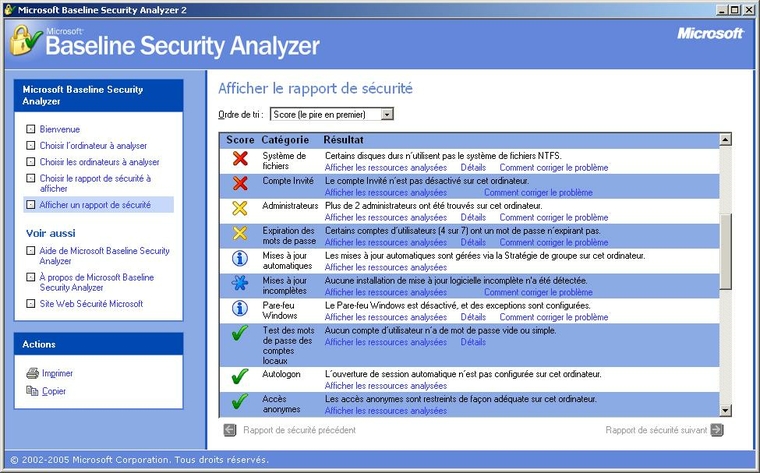Click Comment corriger le problème for Mises à jour incomplètes
The width and height of the screenshot is (760, 473).
538,292
